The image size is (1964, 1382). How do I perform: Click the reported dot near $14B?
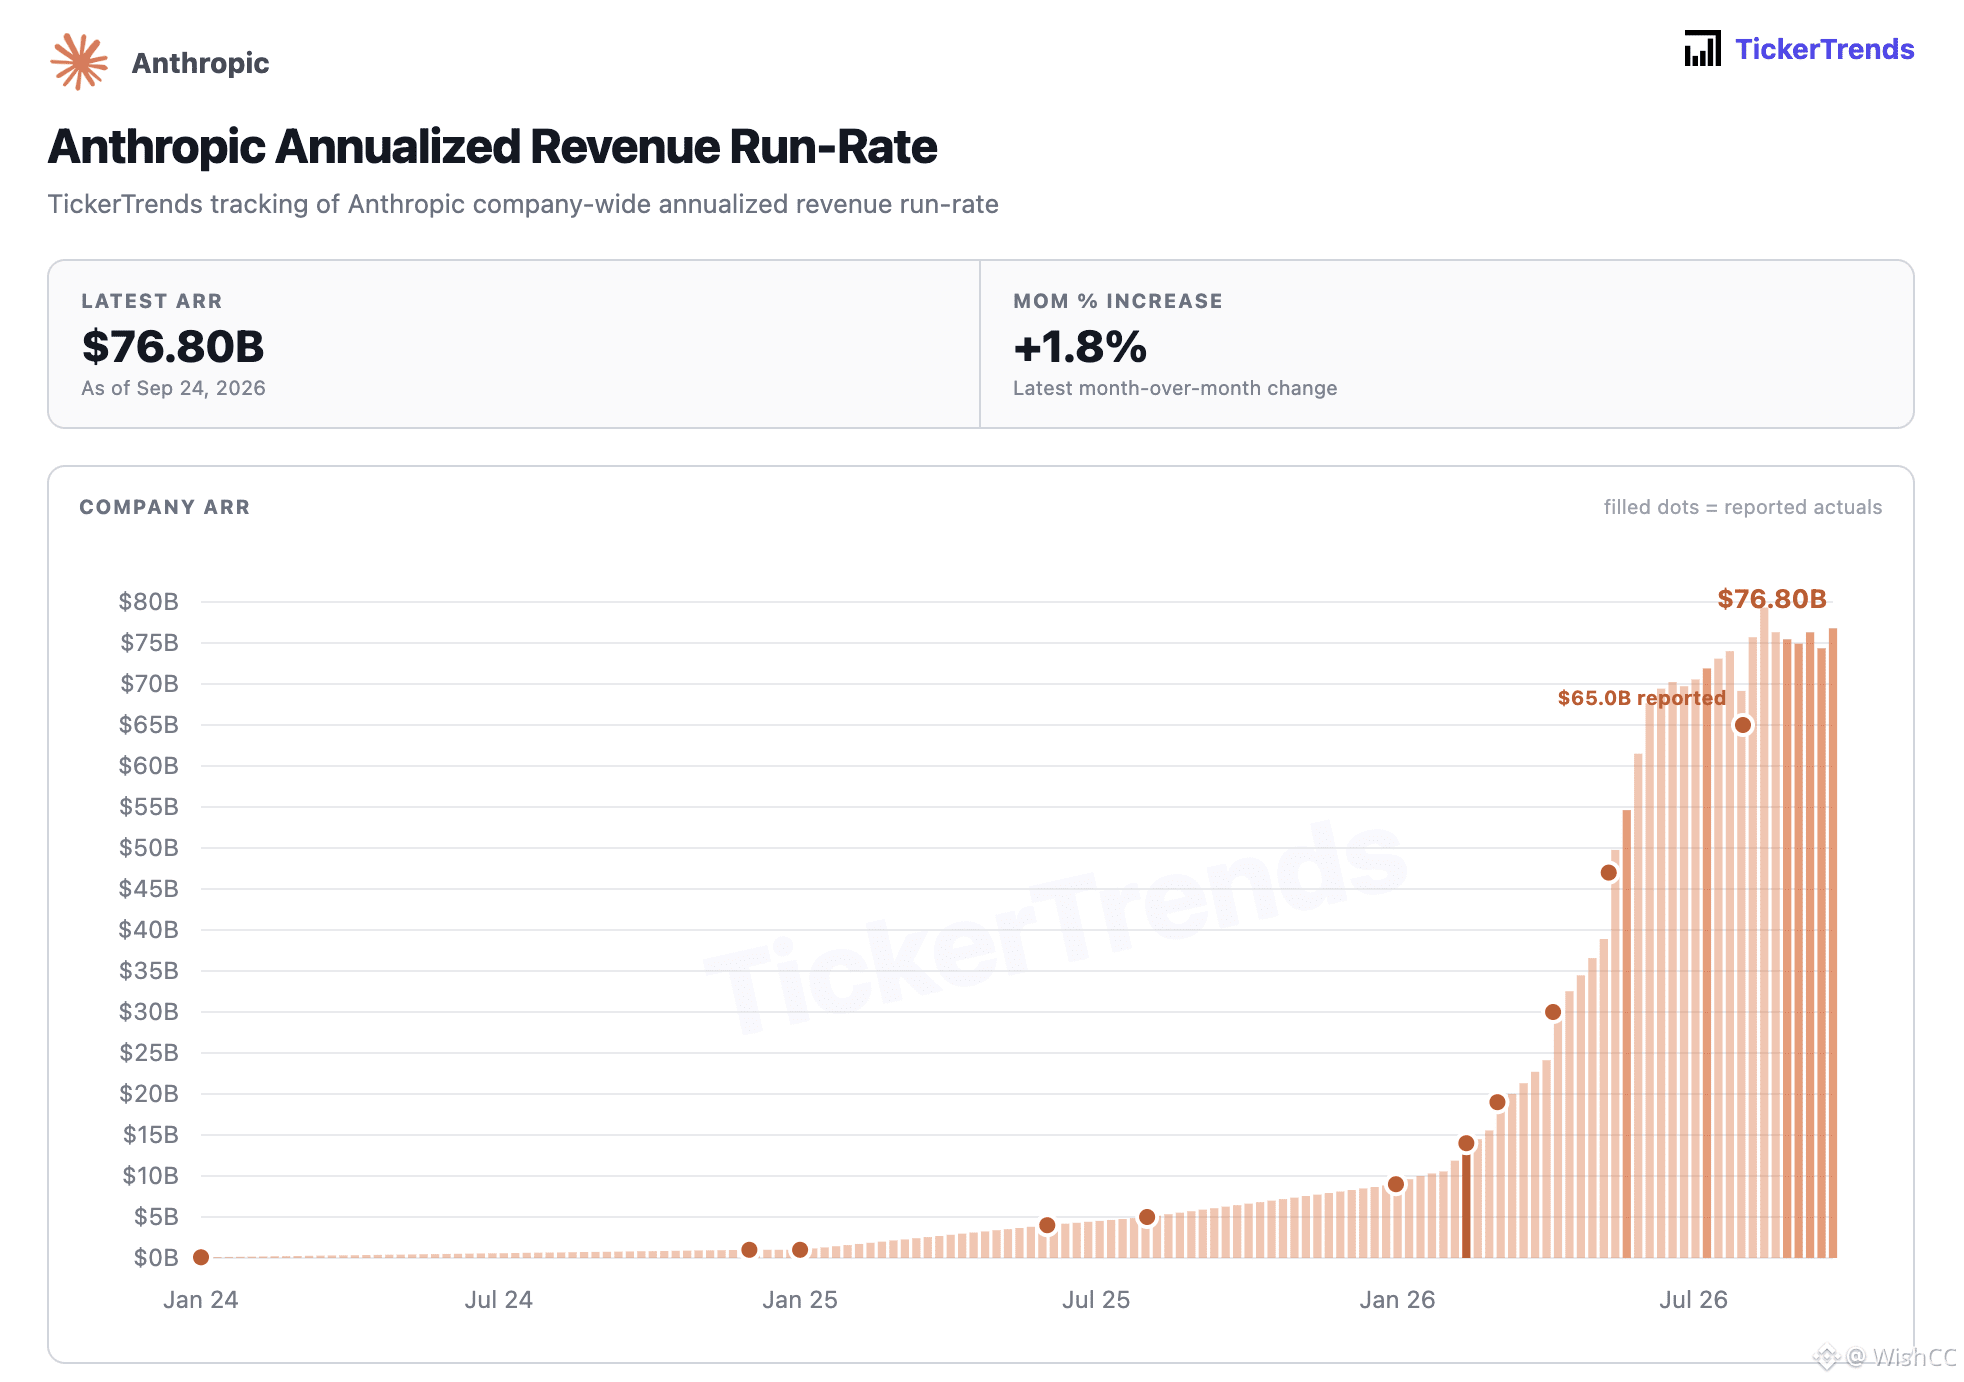(1466, 1143)
